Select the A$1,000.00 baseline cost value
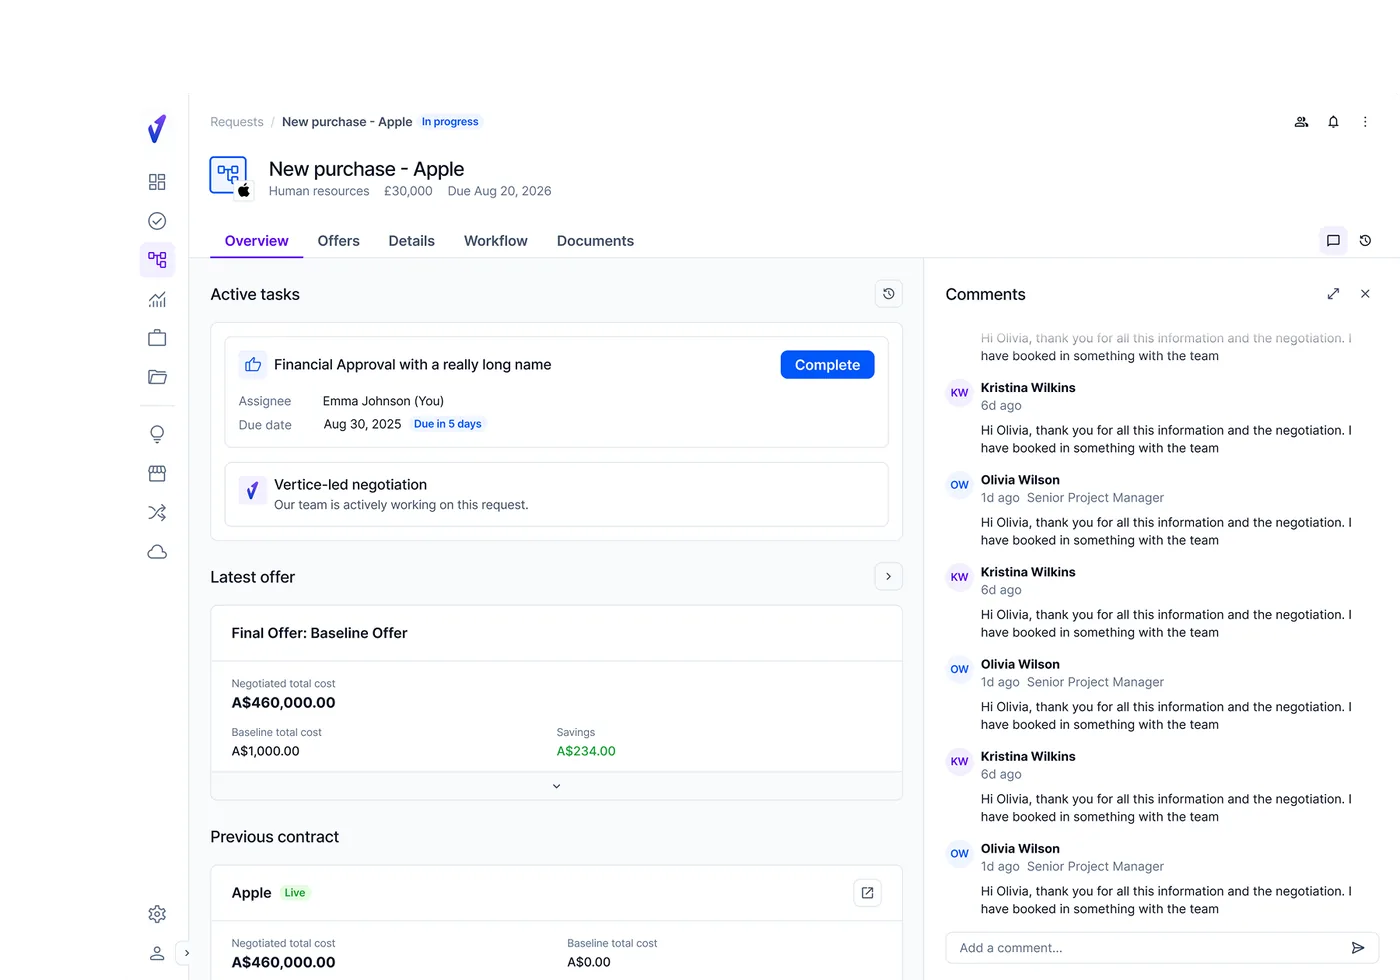 coord(266,751)
